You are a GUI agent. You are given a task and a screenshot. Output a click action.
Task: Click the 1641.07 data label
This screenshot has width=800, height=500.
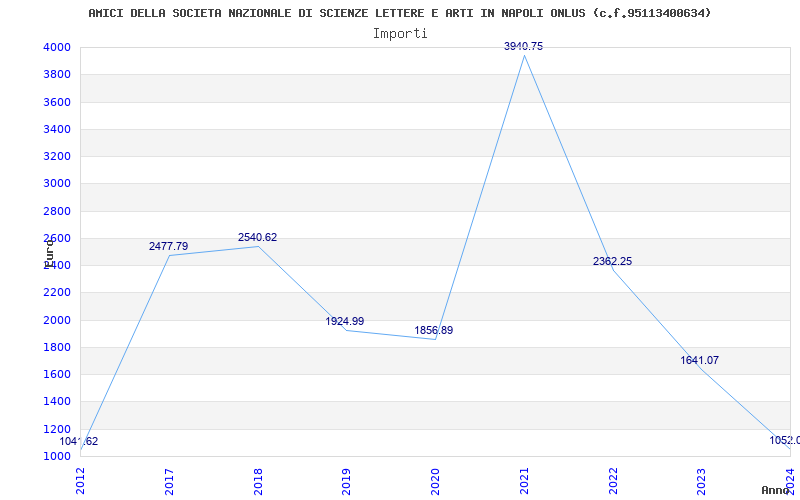click(699, 360)
